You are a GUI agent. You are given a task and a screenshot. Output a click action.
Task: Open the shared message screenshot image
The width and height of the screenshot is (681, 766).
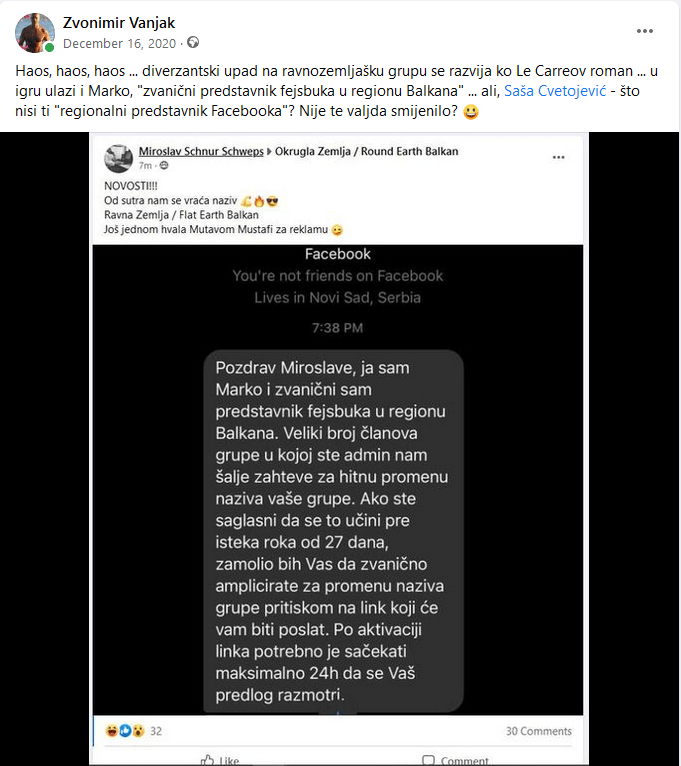point(337,480)
